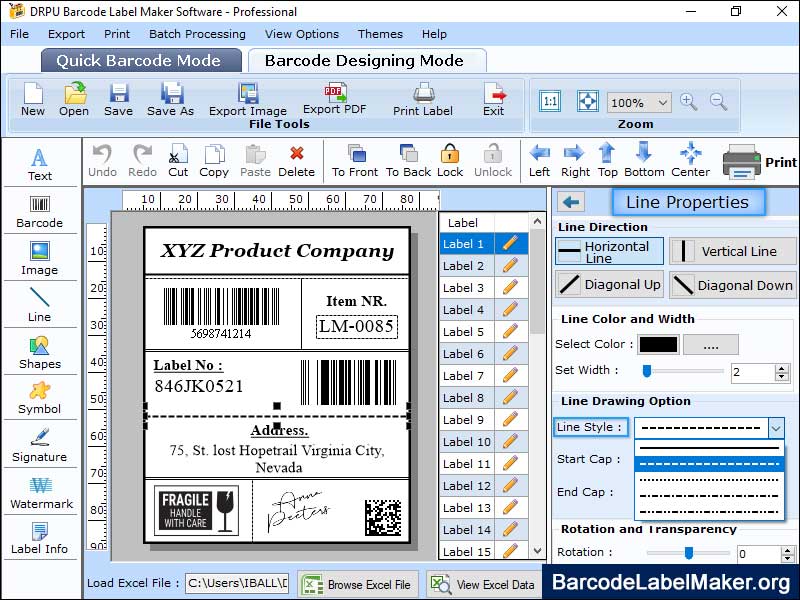Viewport: 800px width, 600px height.
Task: Align object to Center
Action: [690, 161]
